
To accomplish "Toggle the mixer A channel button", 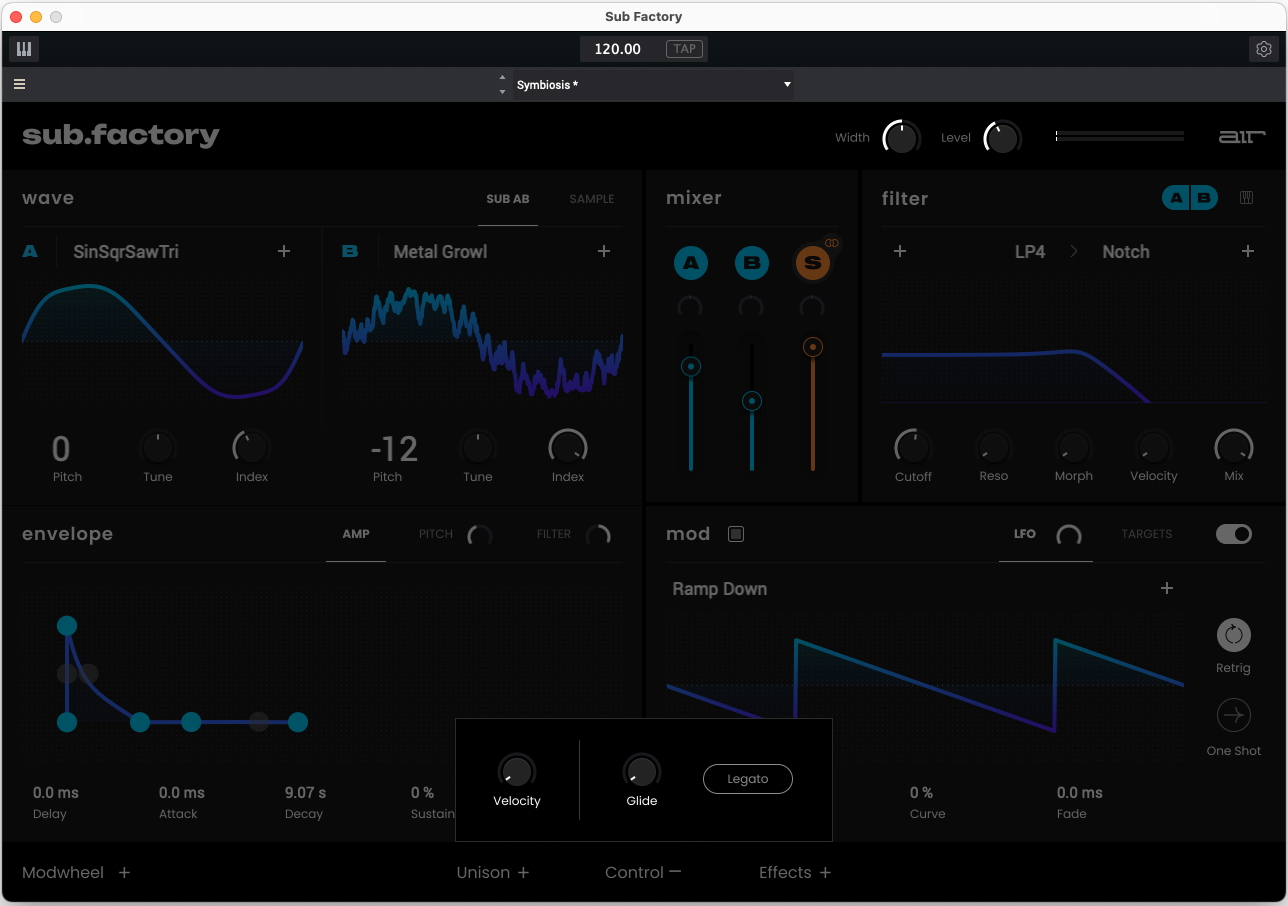I will (x=690, y=264).
